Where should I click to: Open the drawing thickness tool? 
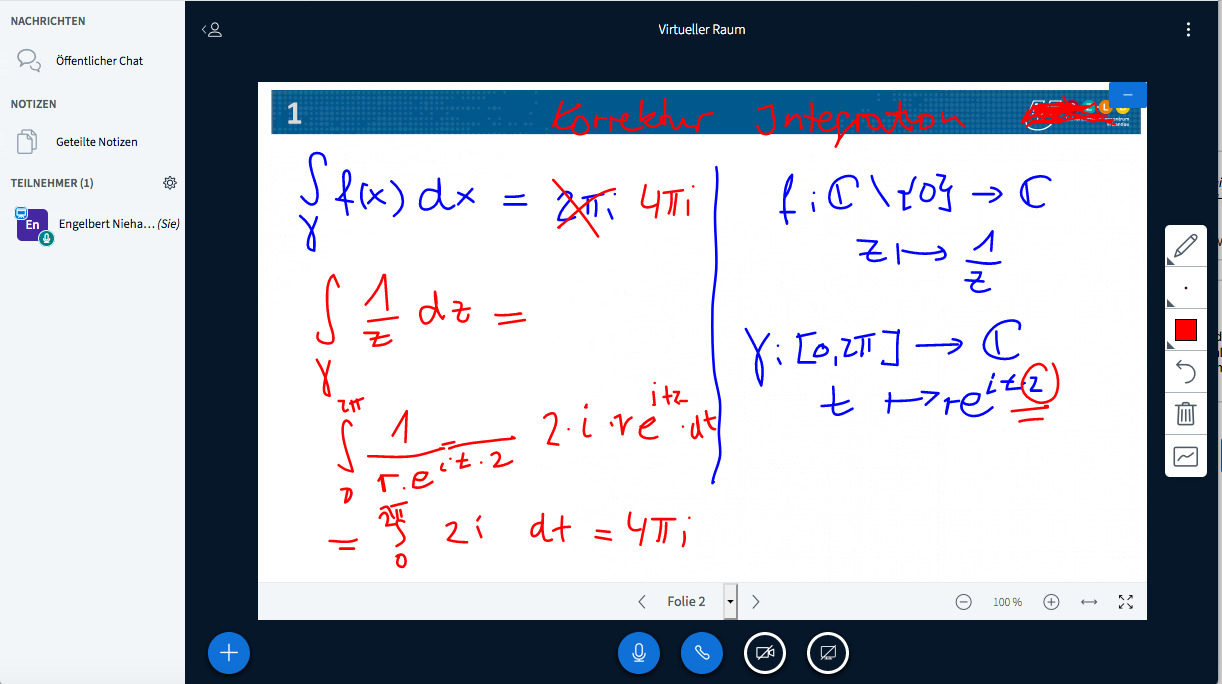1185,287
